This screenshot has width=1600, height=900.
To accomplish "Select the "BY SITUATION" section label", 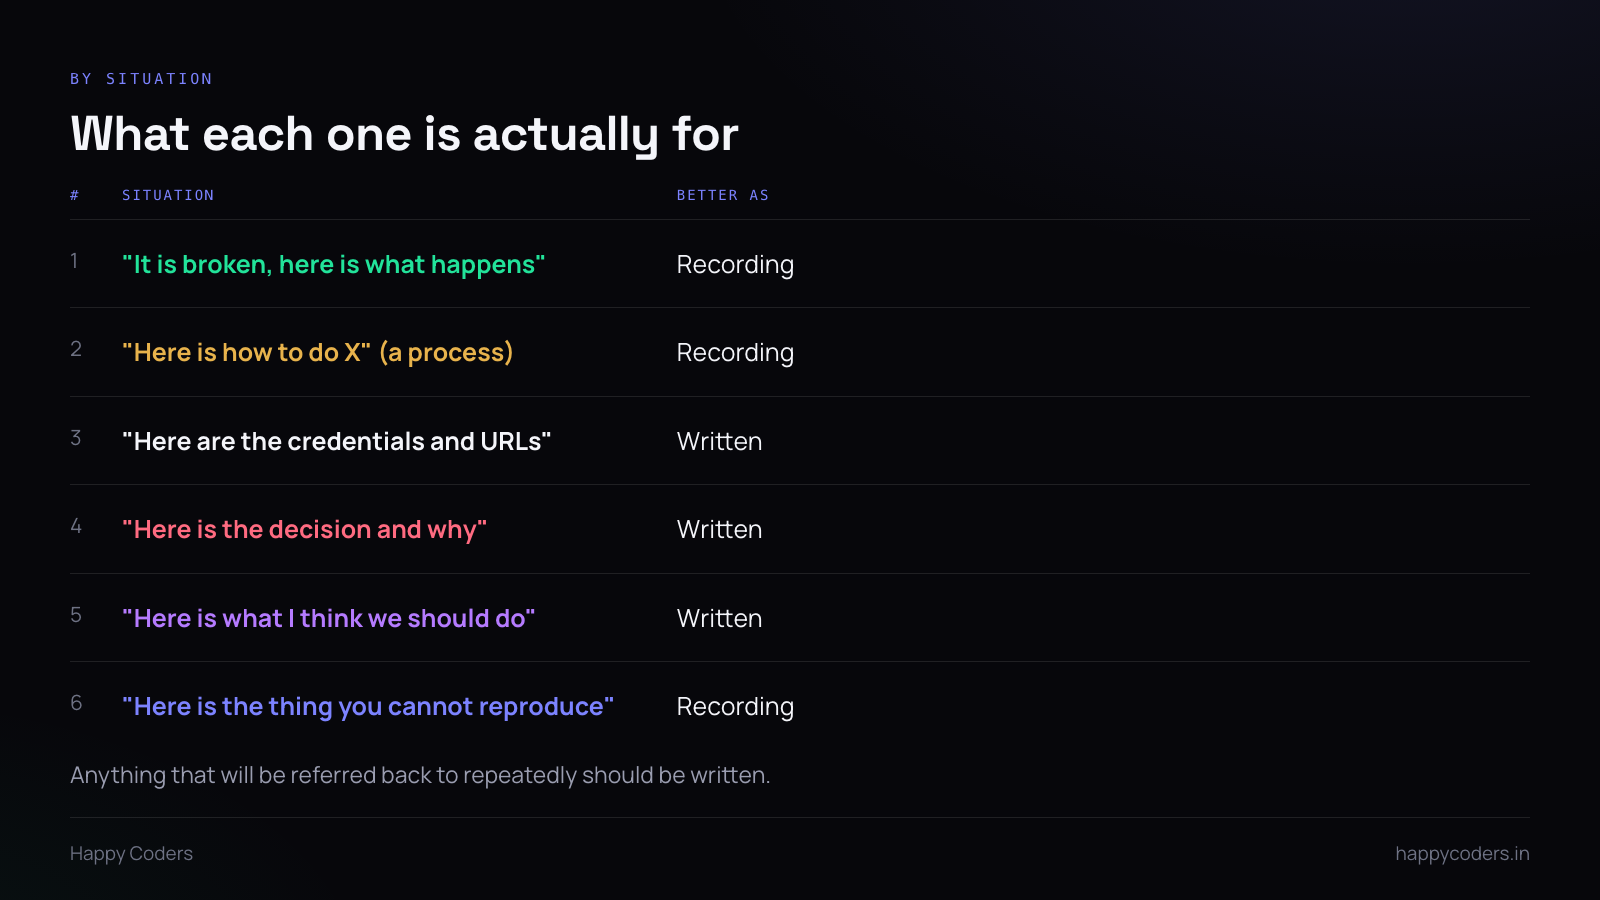I will (141, 79).
